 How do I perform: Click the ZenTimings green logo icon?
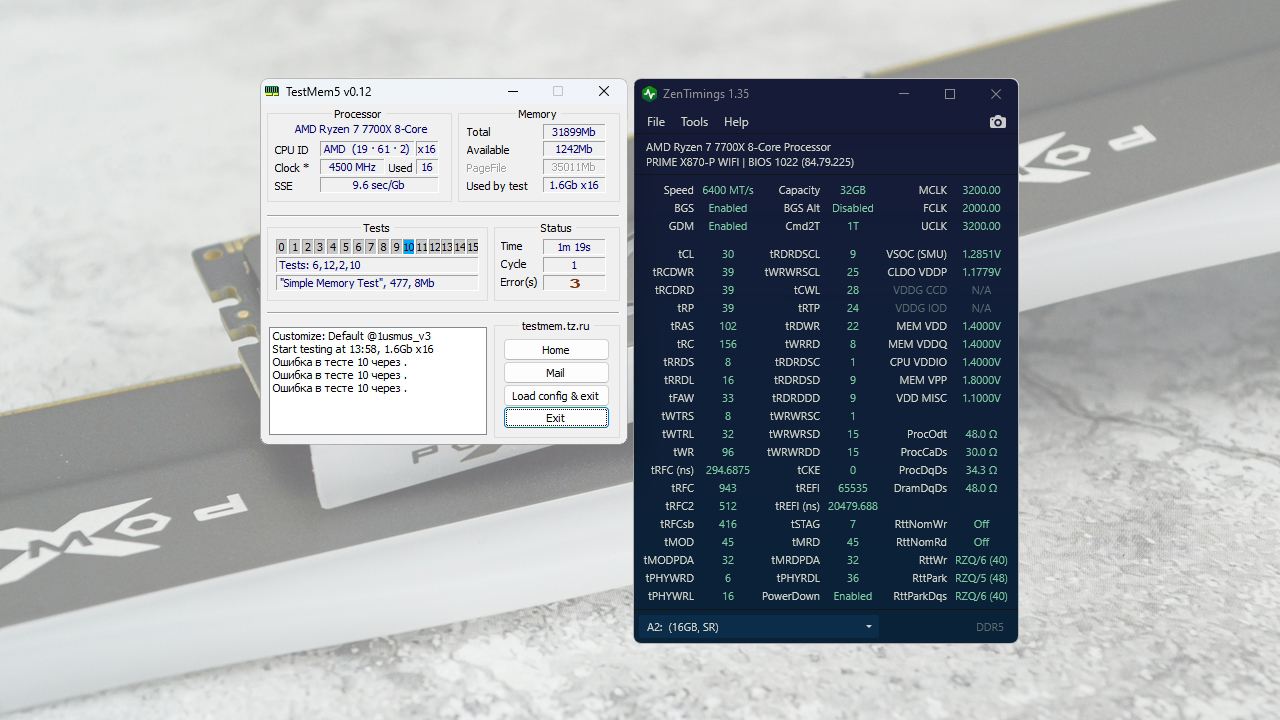pyautogui.click(x=650, y=94)
